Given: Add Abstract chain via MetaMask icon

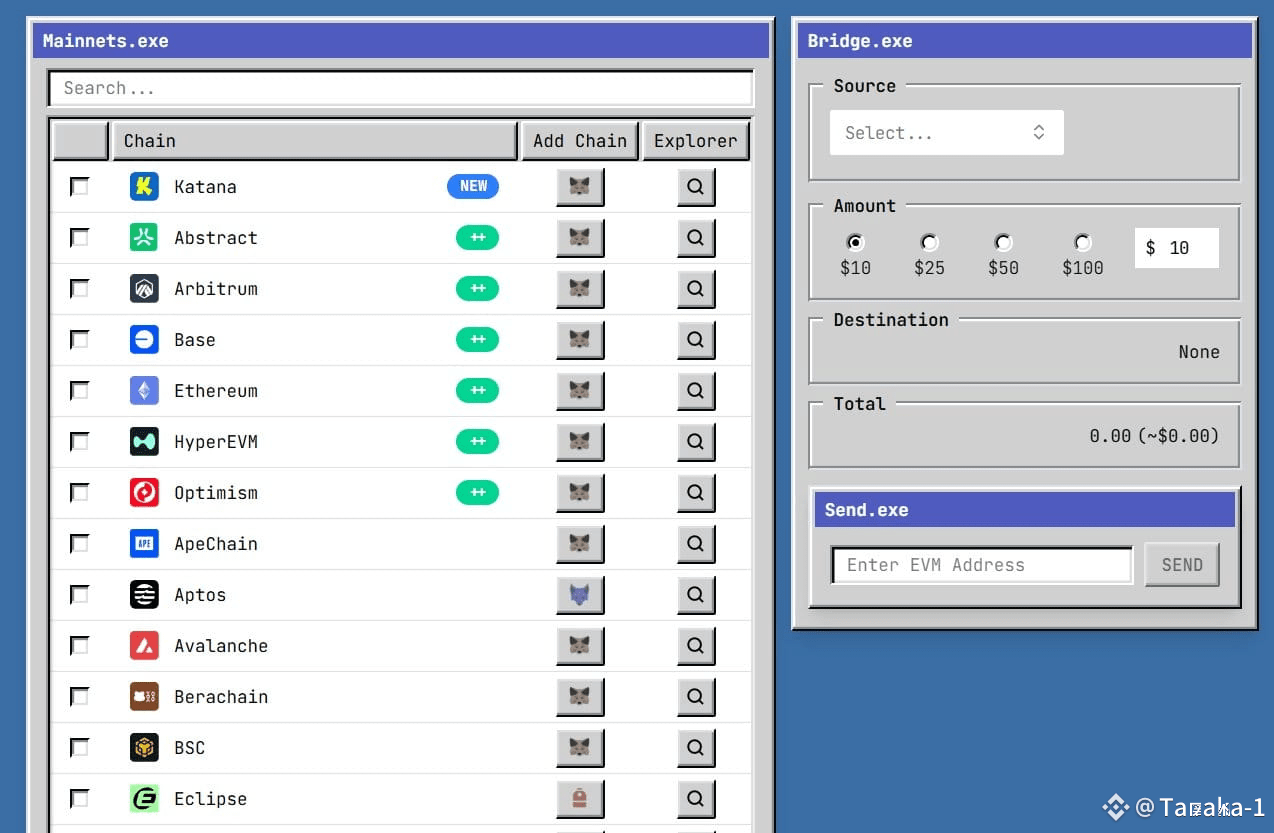Looking at the screenshot, I should point(580,238).
